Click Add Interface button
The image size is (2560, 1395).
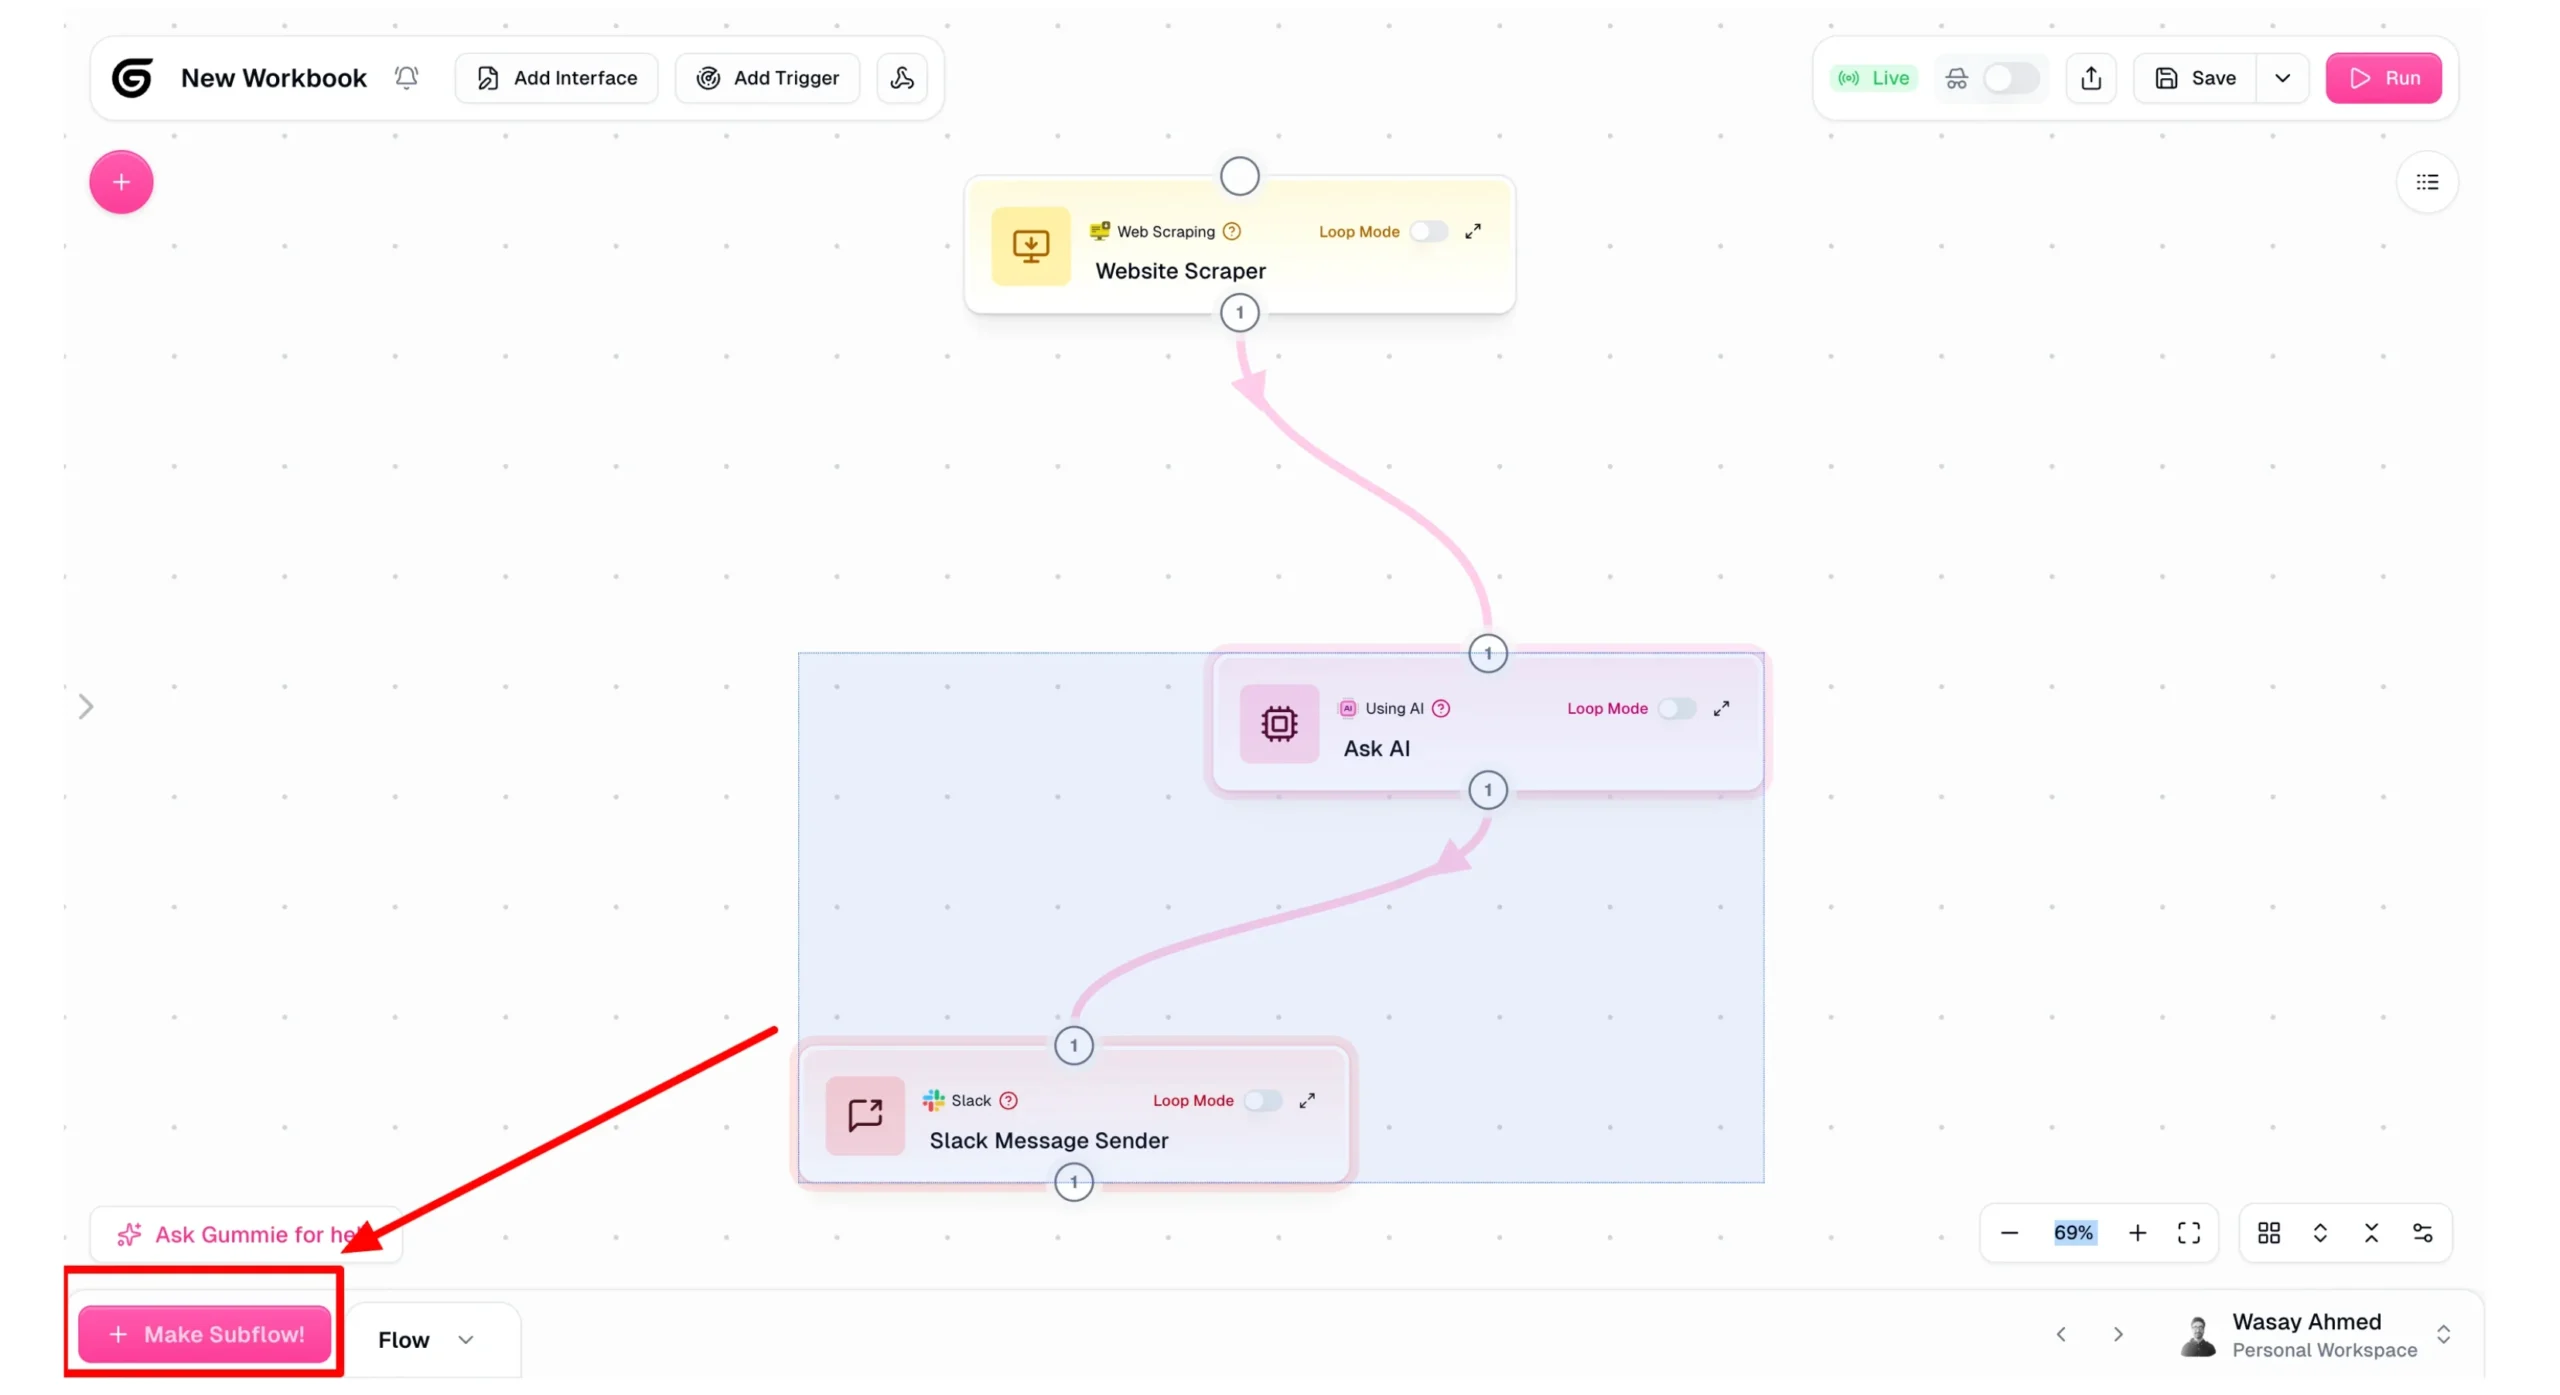557,78
